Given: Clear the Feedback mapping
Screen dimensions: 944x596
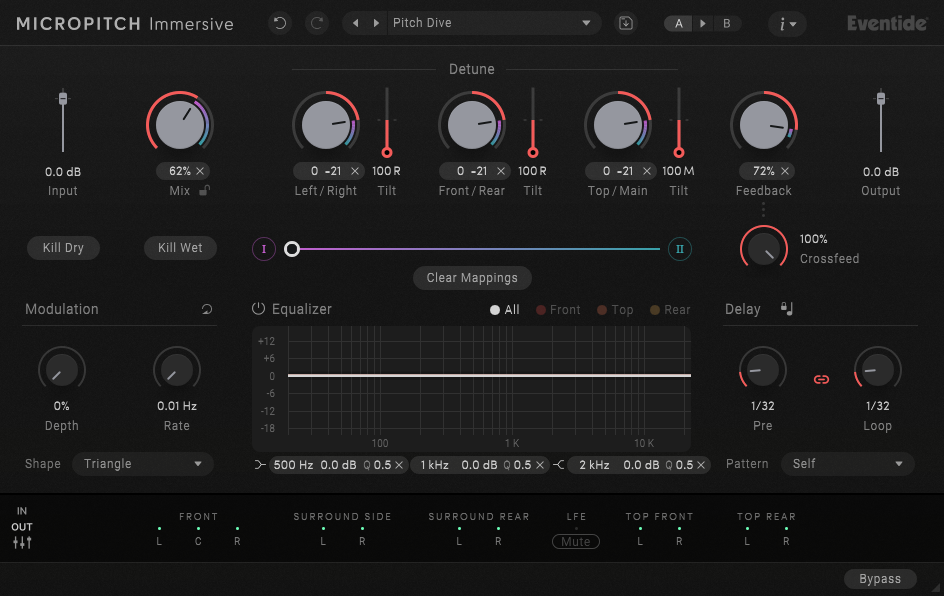Looking at the screenshot, I should [785, 171].
